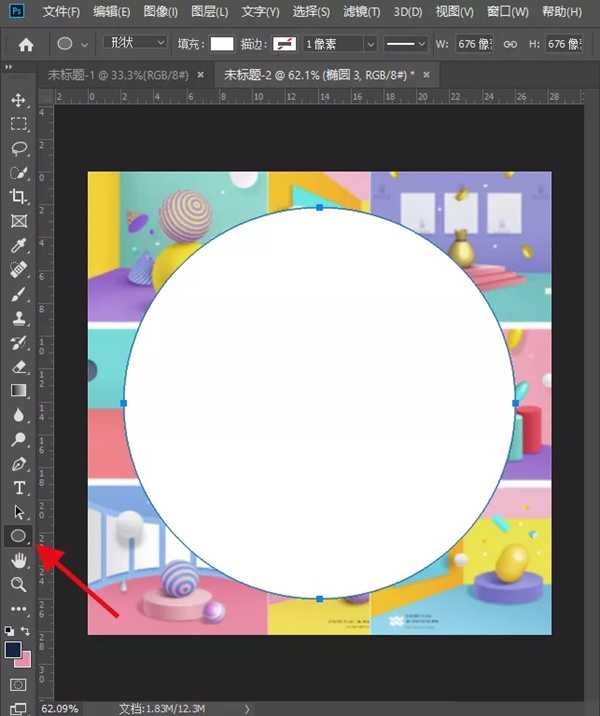Select the Ellipse shape tool

click(18, 536)
